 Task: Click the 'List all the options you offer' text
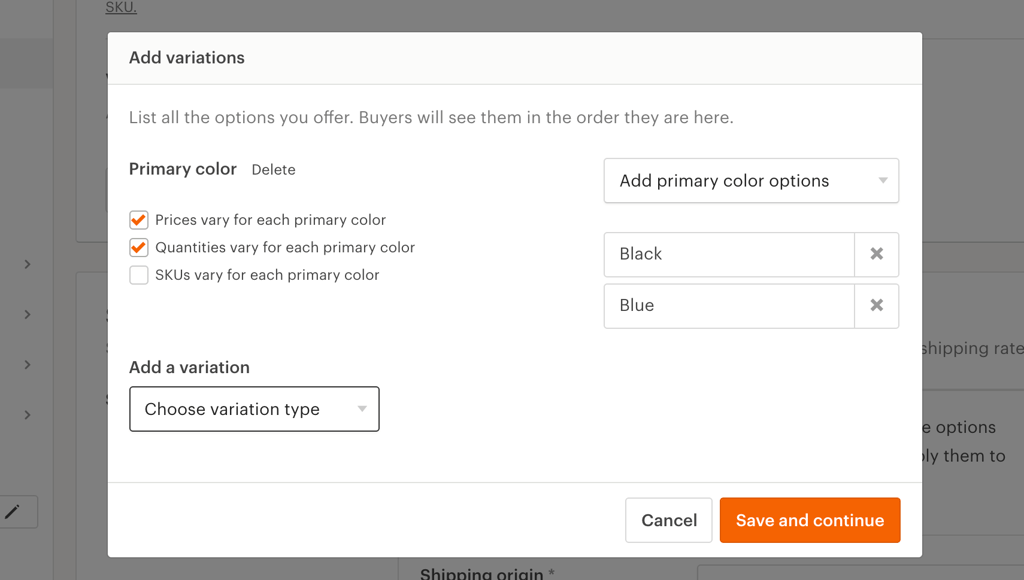tap(431, 118)
